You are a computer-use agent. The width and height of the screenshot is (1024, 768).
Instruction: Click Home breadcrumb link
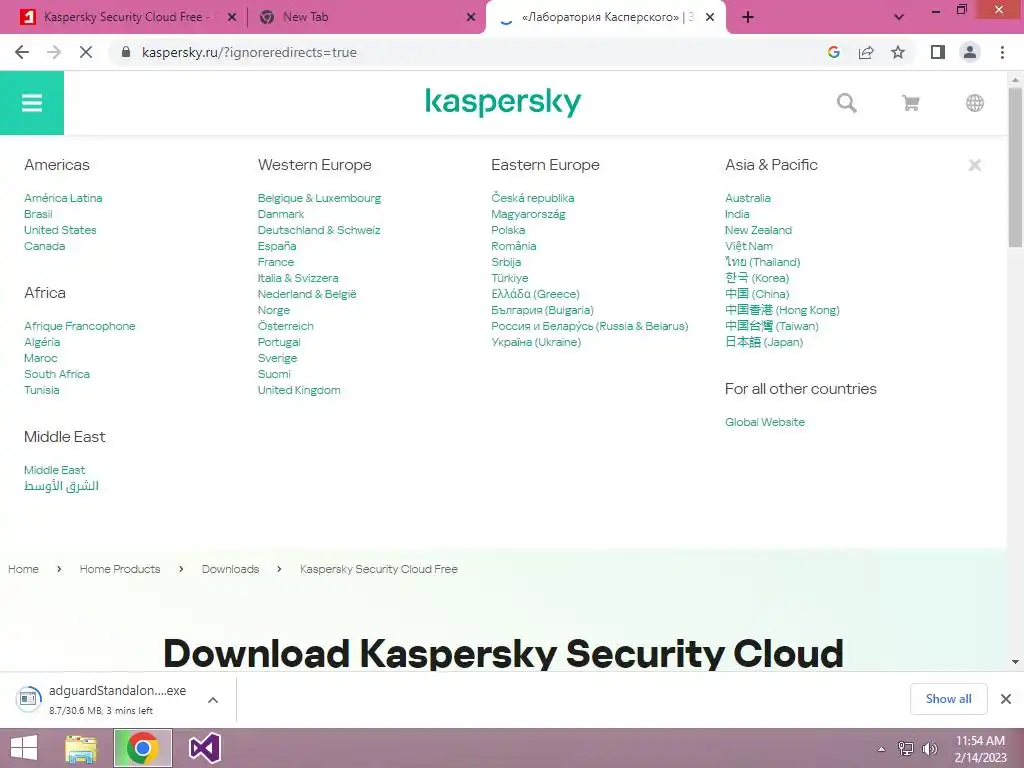coord(23,569)
